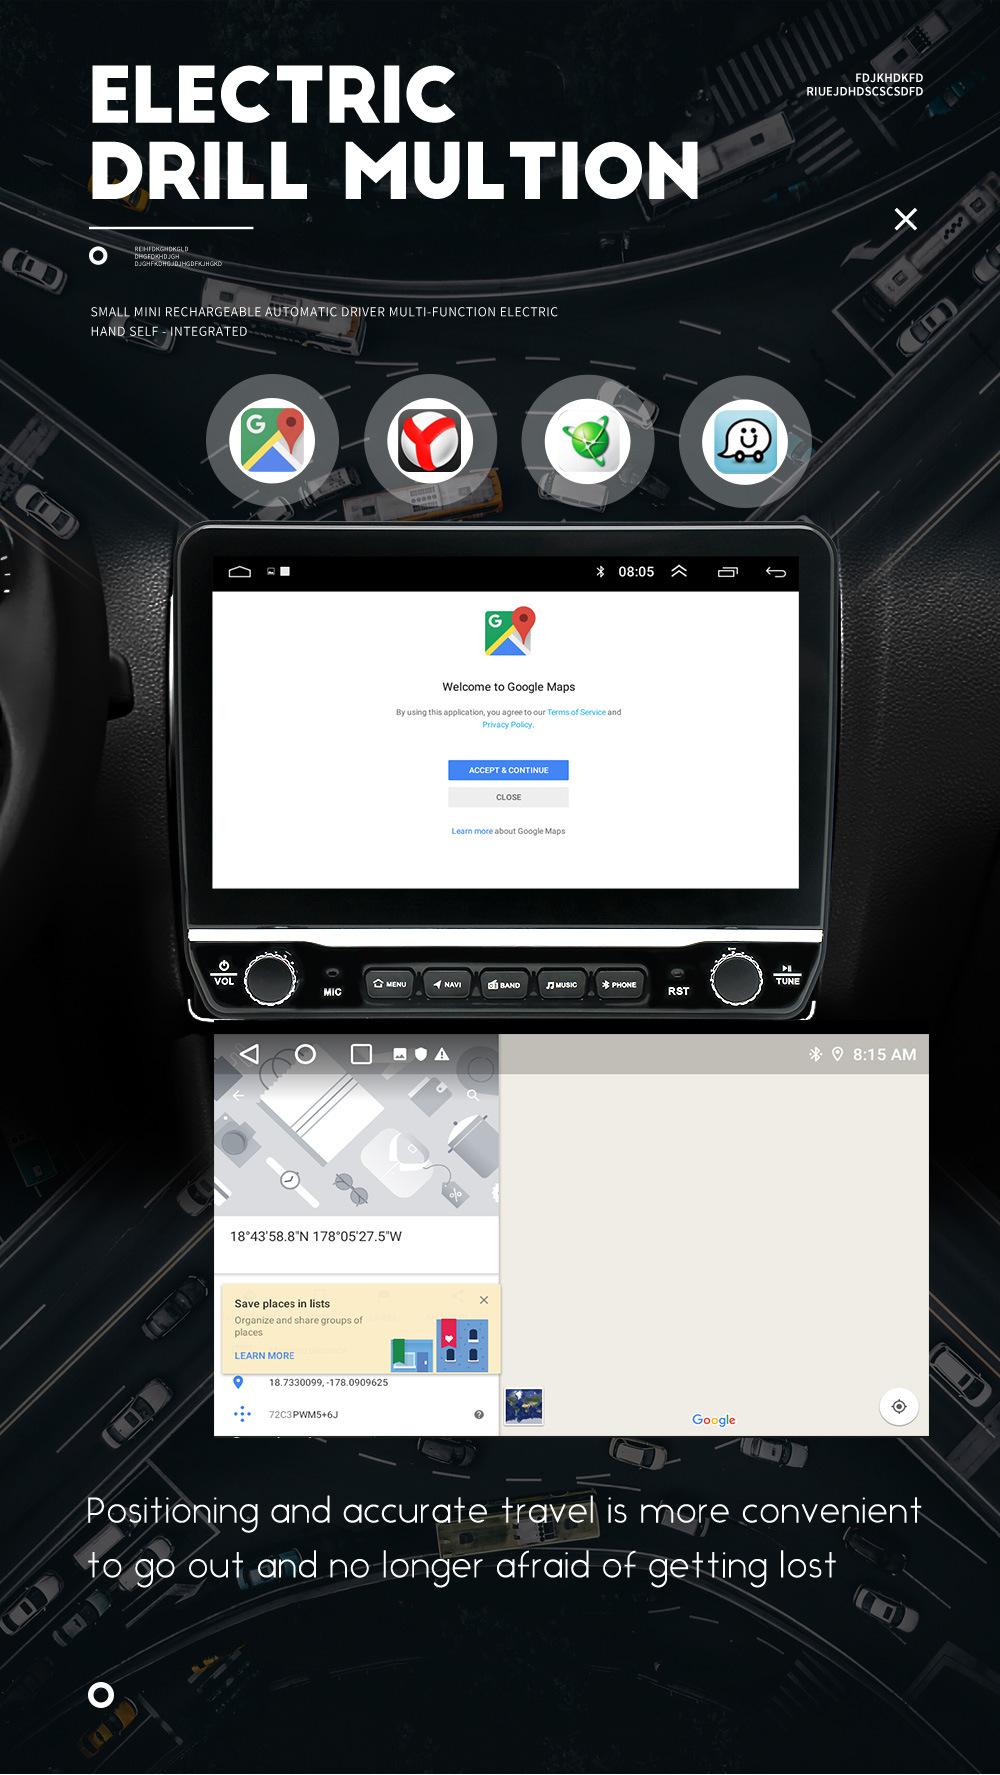Click the my location crosshair button
This screenshot has width=1000, height=1775.
pos(899,1406)
